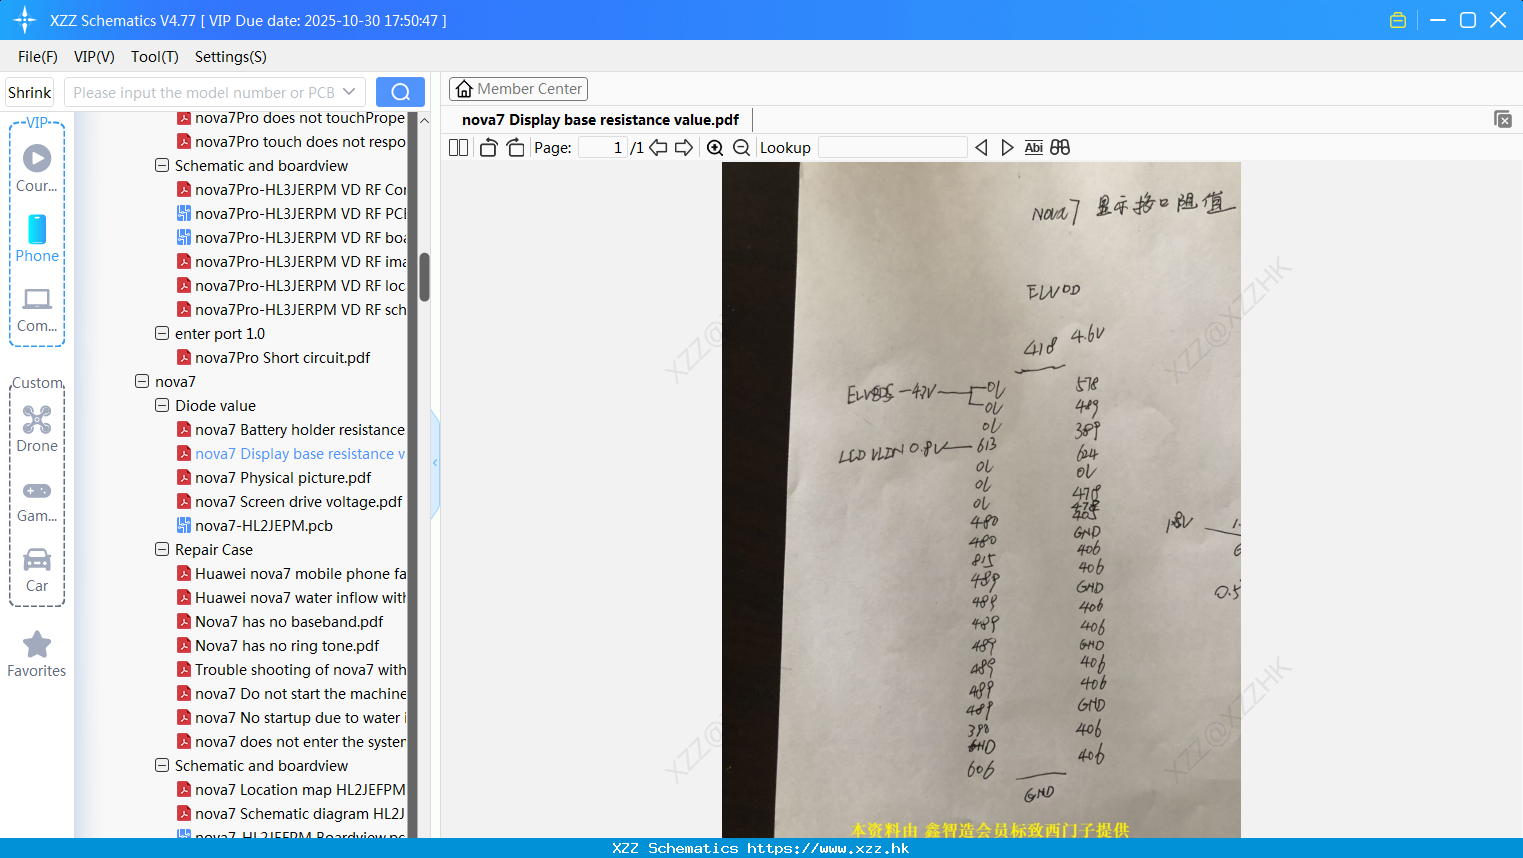Find previous lookup match

(981, 148)
